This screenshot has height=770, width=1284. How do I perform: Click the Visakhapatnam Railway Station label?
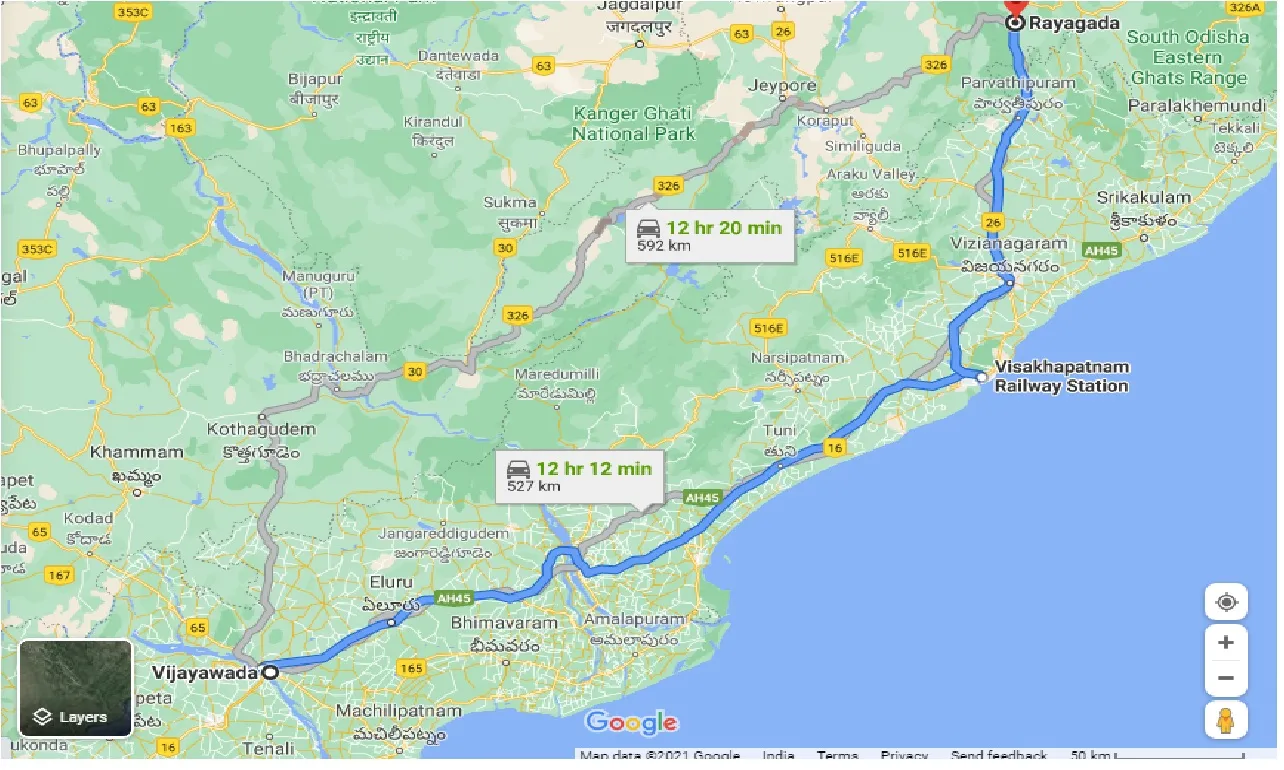click(1061, 376)
